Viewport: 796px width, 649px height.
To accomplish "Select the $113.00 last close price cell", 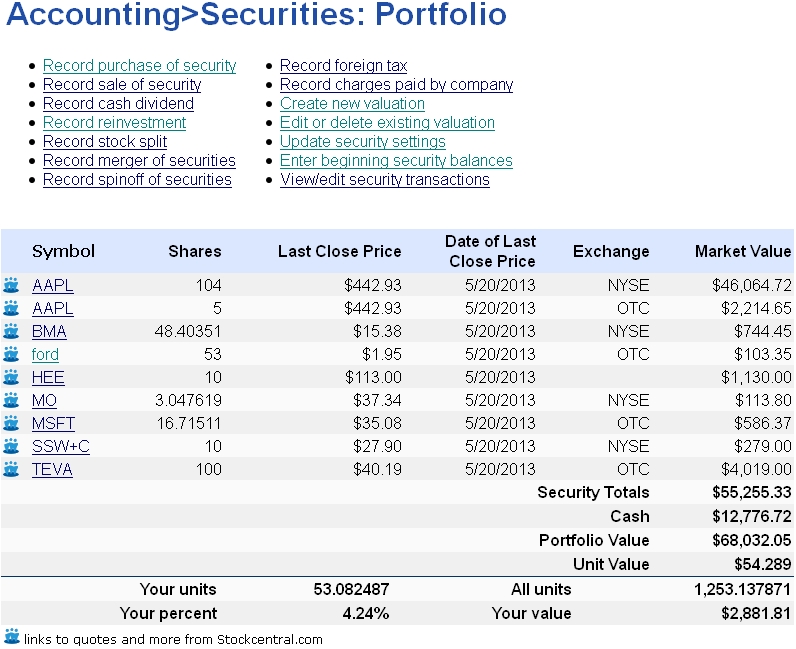I will click(x=373, y=377).
